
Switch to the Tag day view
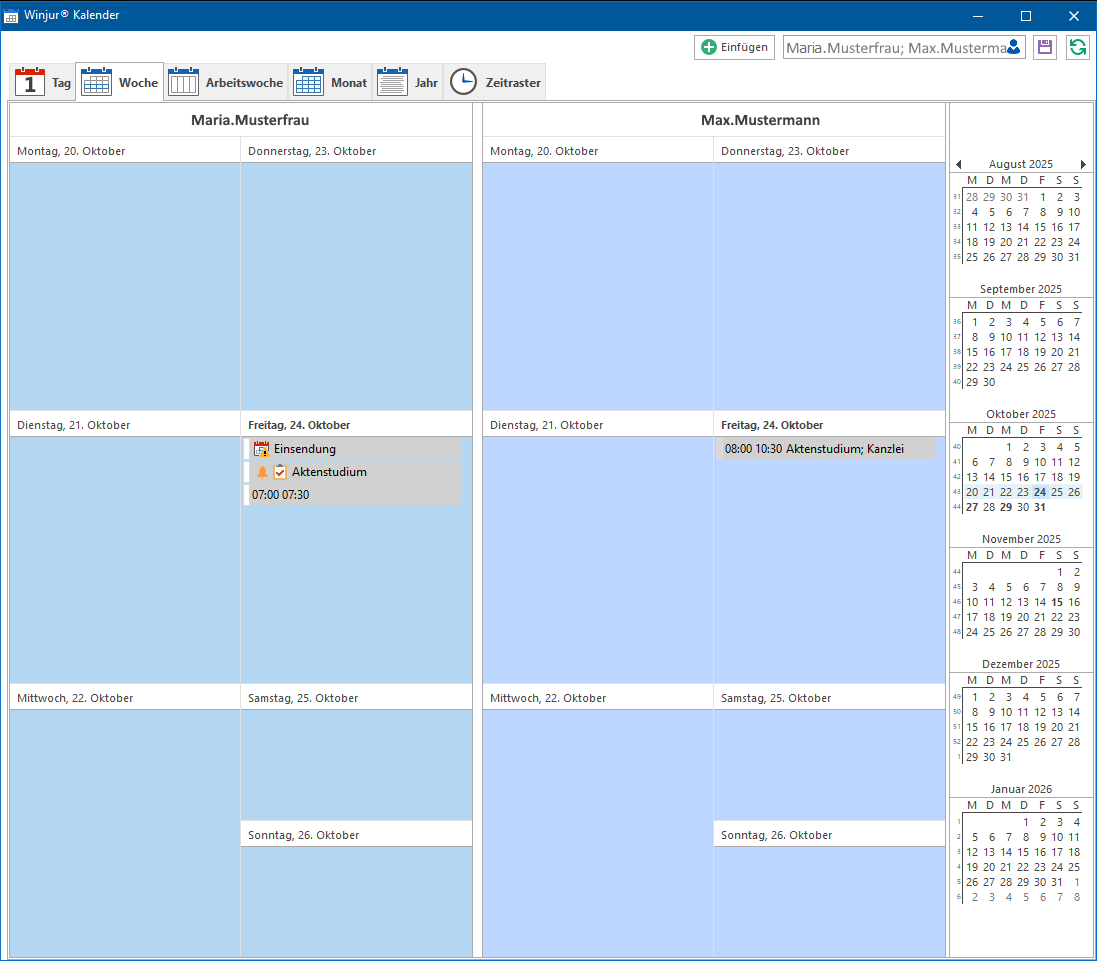pos(43,83)
